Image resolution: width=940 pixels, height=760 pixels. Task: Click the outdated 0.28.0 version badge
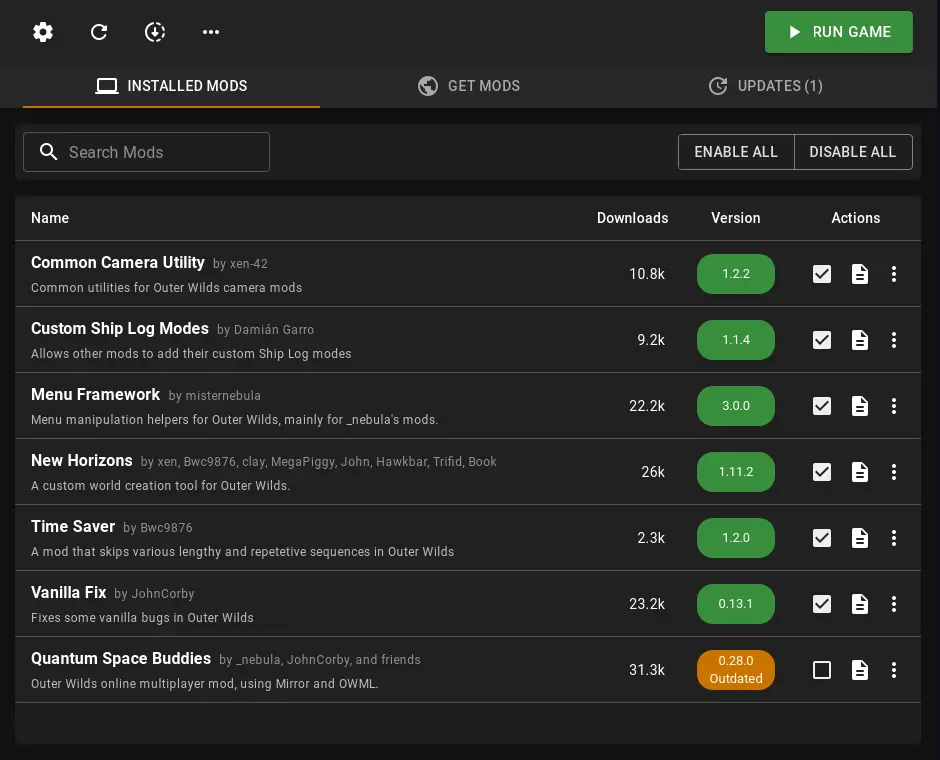point(736,670)
